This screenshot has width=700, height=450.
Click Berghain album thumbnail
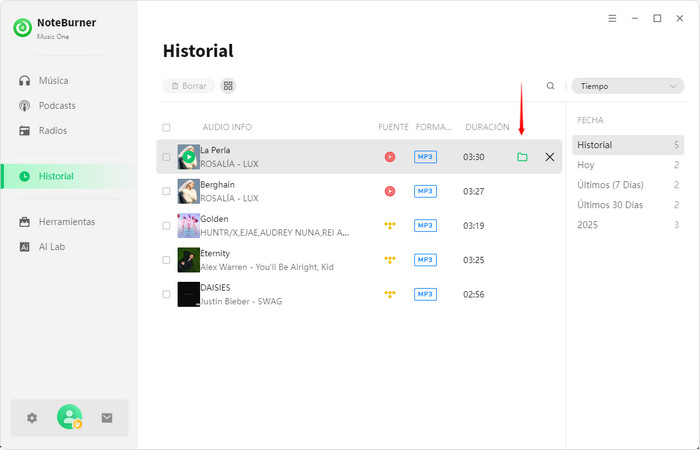(x=188, y=191)
